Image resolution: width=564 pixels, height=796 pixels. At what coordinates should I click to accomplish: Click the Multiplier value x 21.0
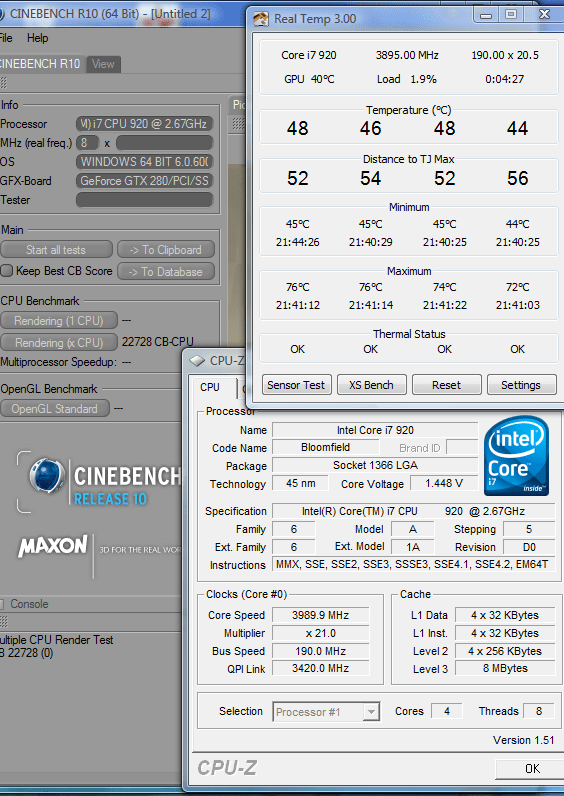(x=320, y=633)
